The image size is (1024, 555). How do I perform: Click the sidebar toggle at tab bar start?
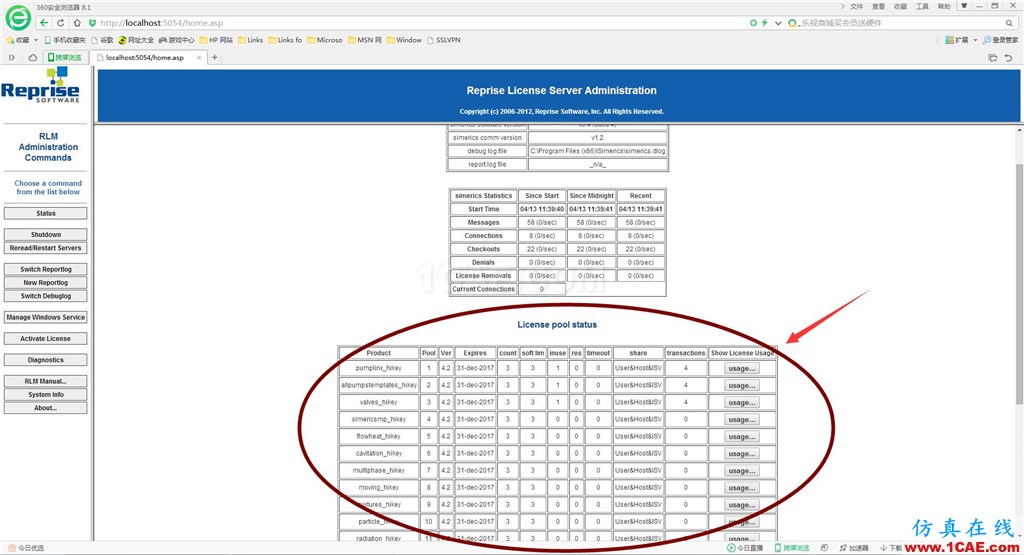(x=12, y=57)
